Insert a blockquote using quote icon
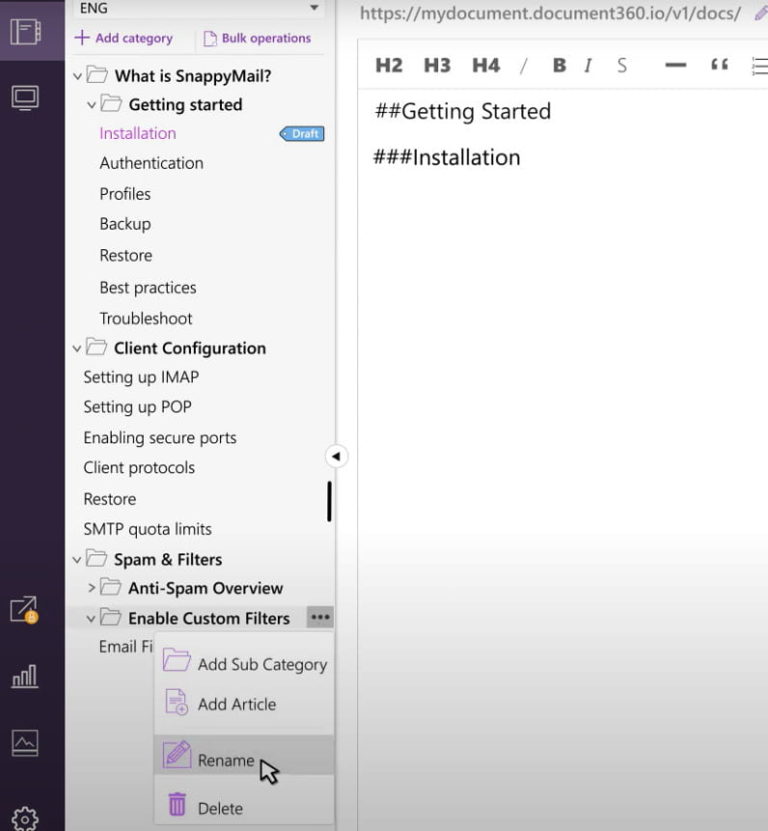Viewport: 768px width, 831px height. [x=719, y=65]
